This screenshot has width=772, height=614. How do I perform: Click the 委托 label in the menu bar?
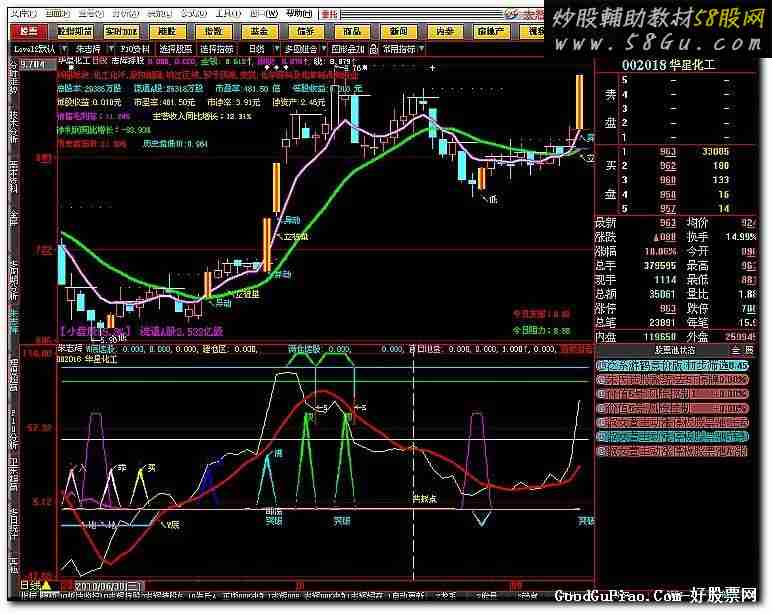point(329,14)
